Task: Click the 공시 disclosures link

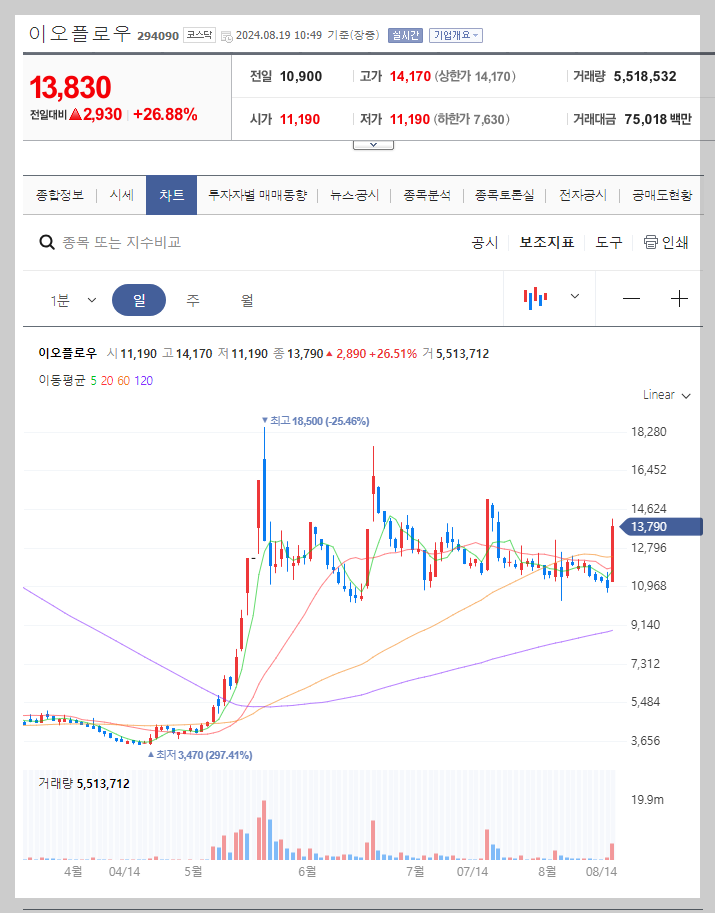Action: pos(484,242)
